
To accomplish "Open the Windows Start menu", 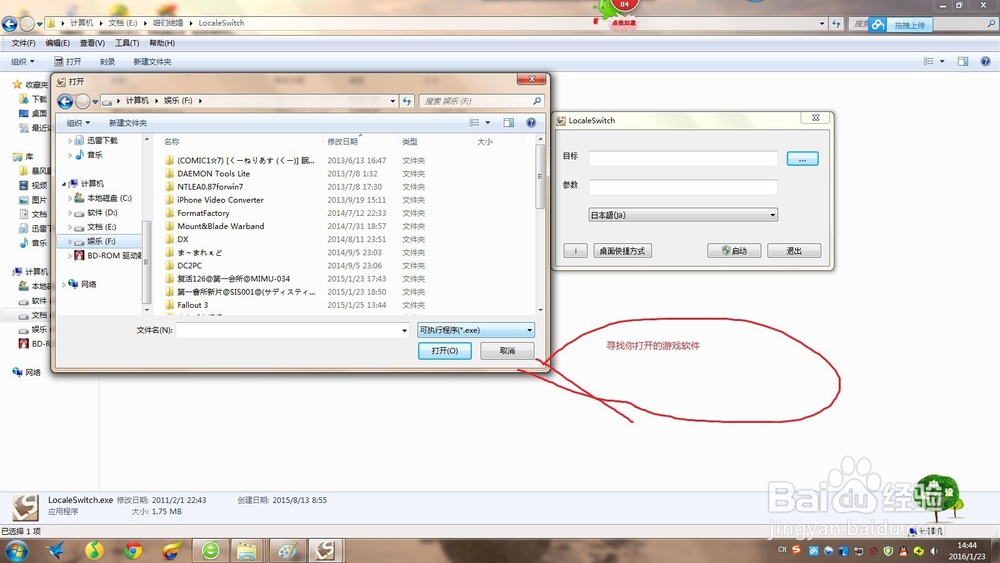I will (16, 550).
